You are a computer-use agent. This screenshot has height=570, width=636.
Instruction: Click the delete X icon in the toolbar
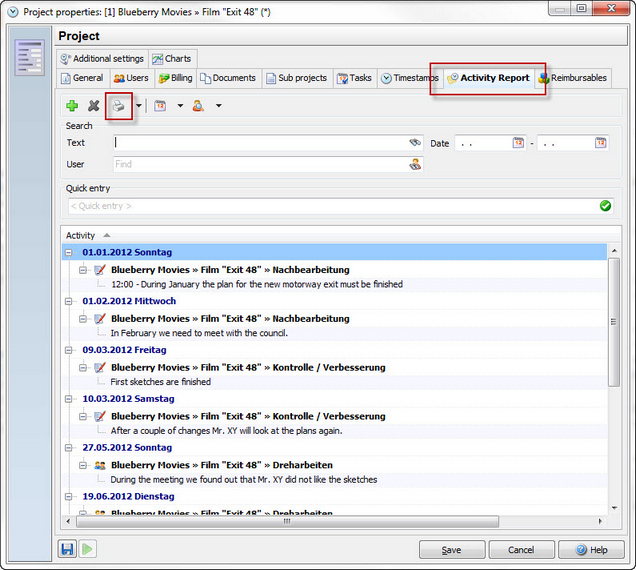tap(94, 106)
